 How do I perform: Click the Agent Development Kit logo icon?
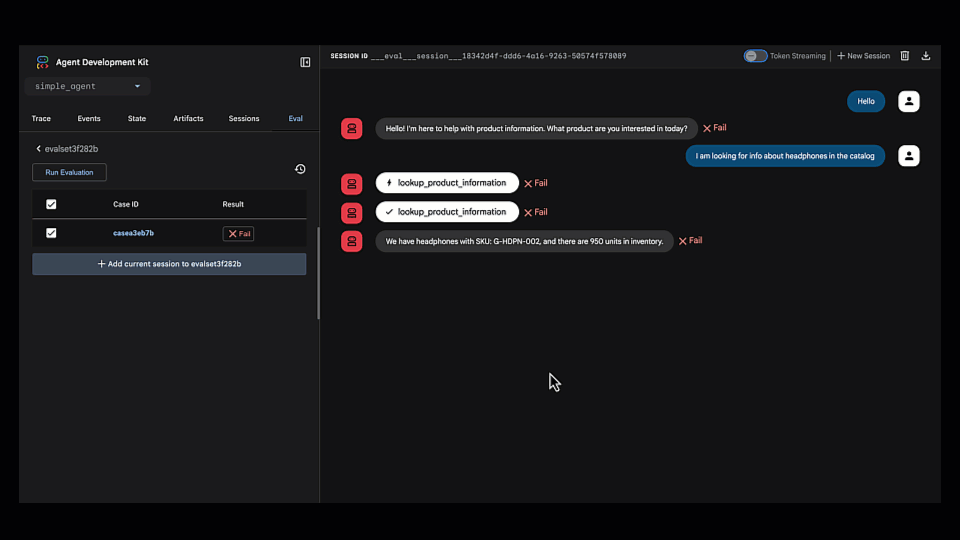click(x=42, y=62)
